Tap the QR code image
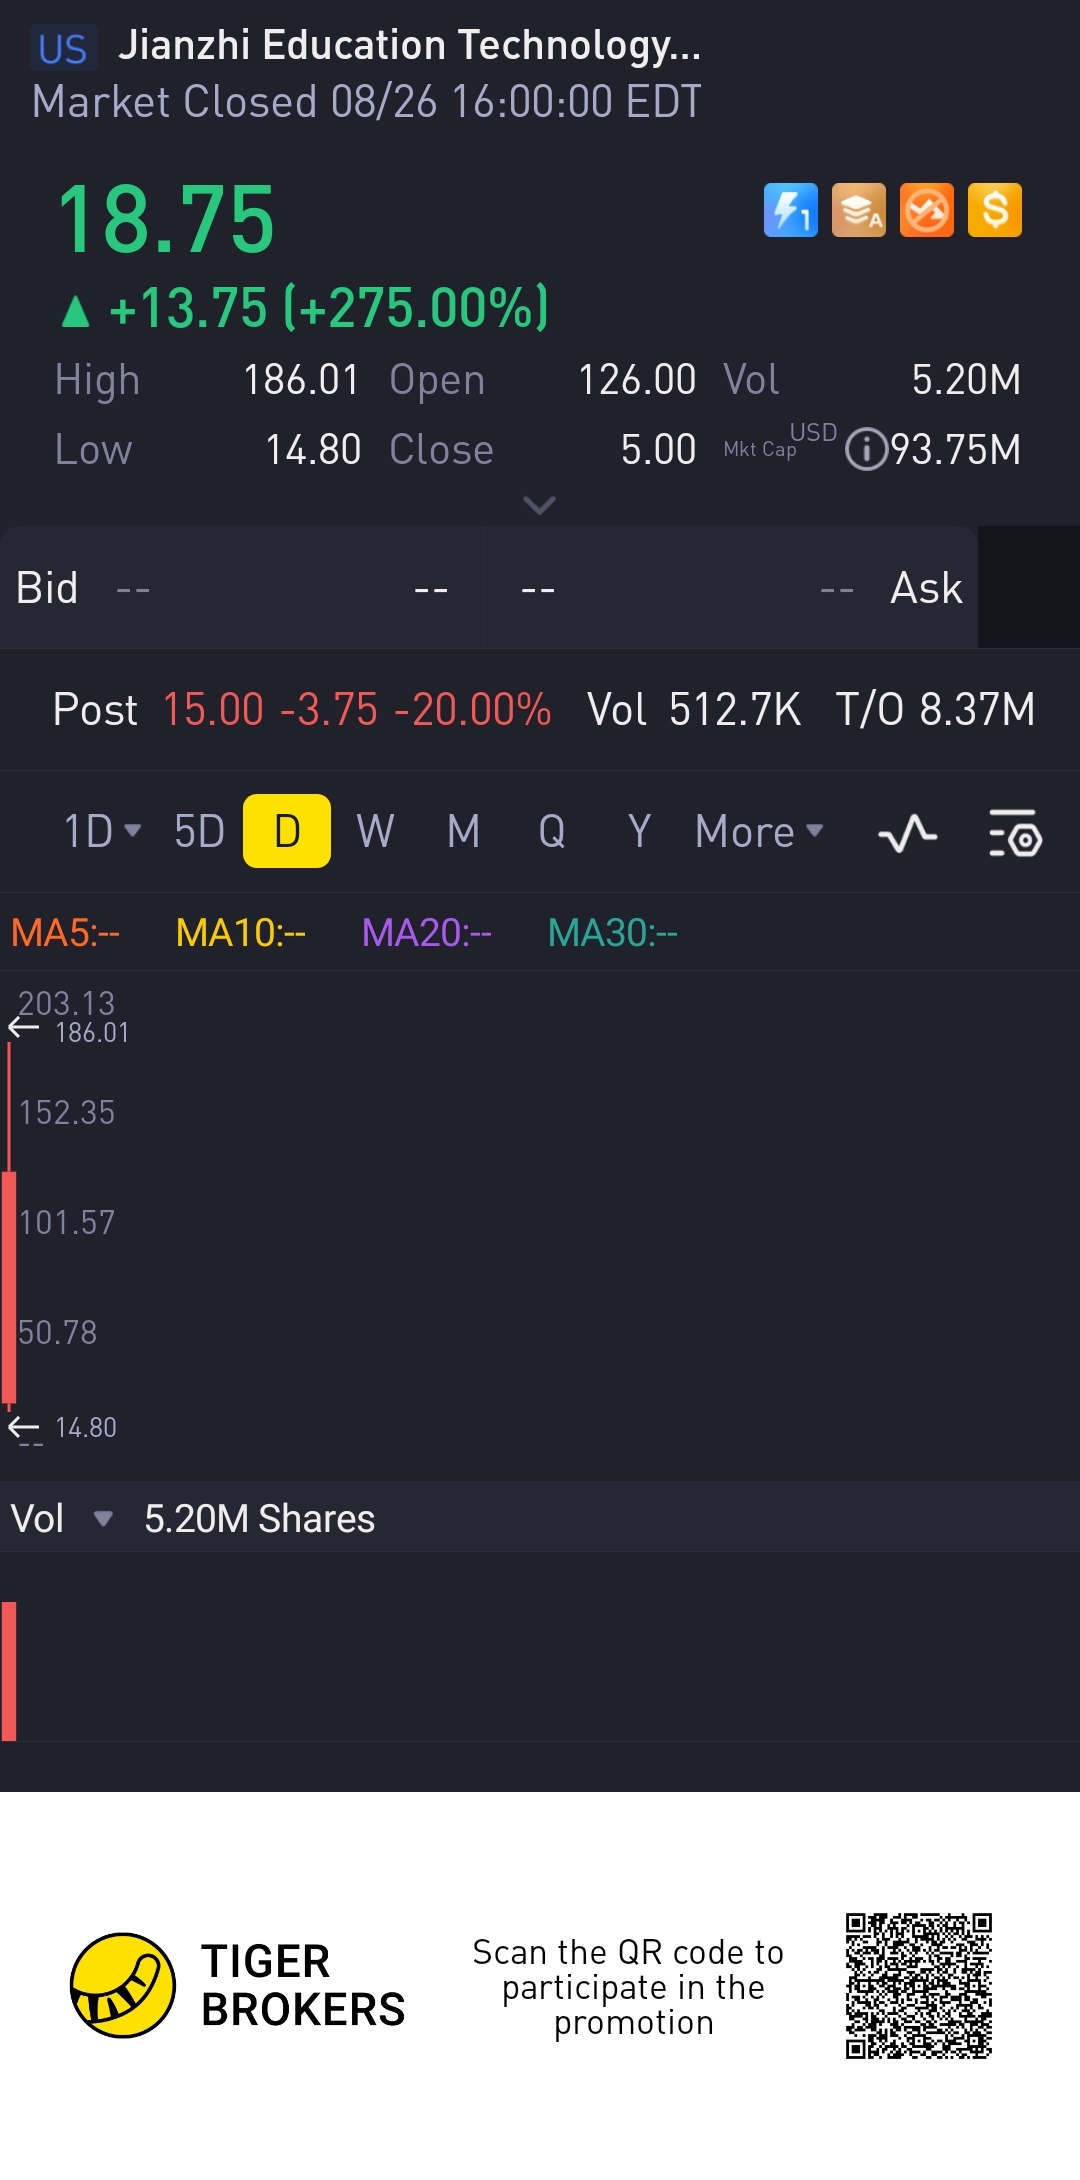 tap(918, 1985)
